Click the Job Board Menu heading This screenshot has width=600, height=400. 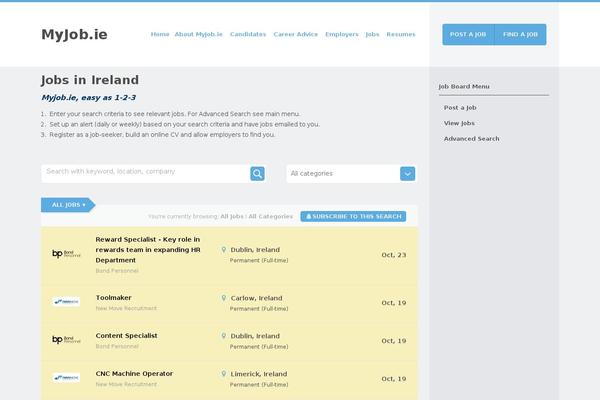464,87
